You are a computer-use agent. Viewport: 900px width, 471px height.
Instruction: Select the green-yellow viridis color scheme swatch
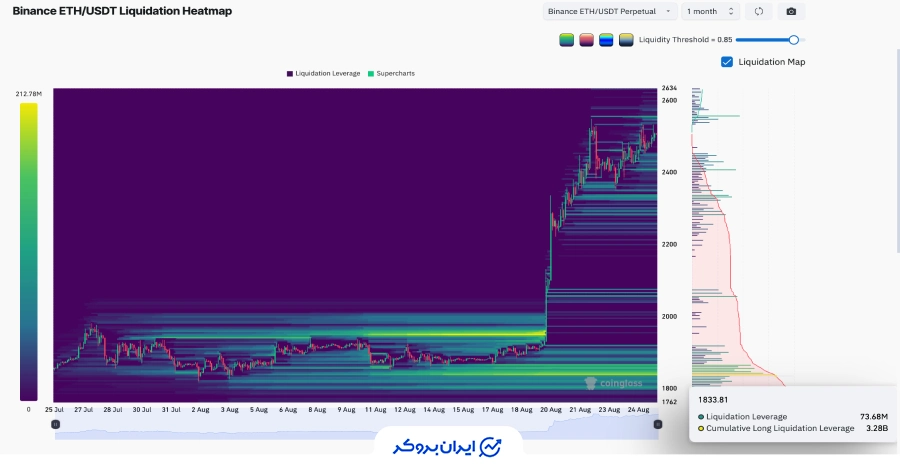pos(567,40)
